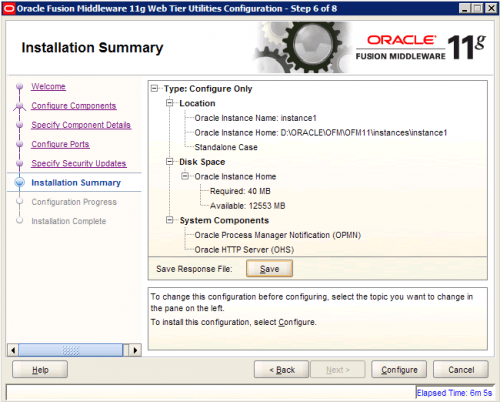The width and height of the screenshot is (500, 402).
Task: Click the Specify Component Details bullet icon
Action: click(20, 125)
